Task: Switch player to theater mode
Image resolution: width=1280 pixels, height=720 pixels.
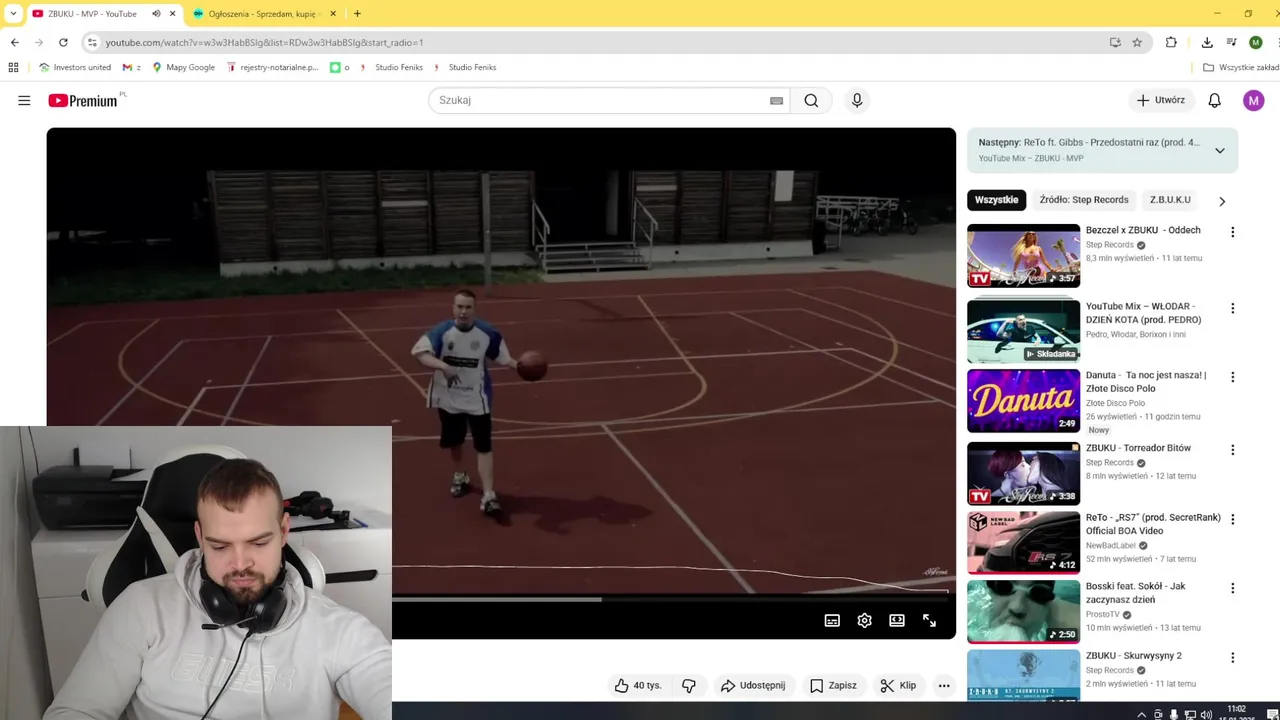Action: click(897, 620)
